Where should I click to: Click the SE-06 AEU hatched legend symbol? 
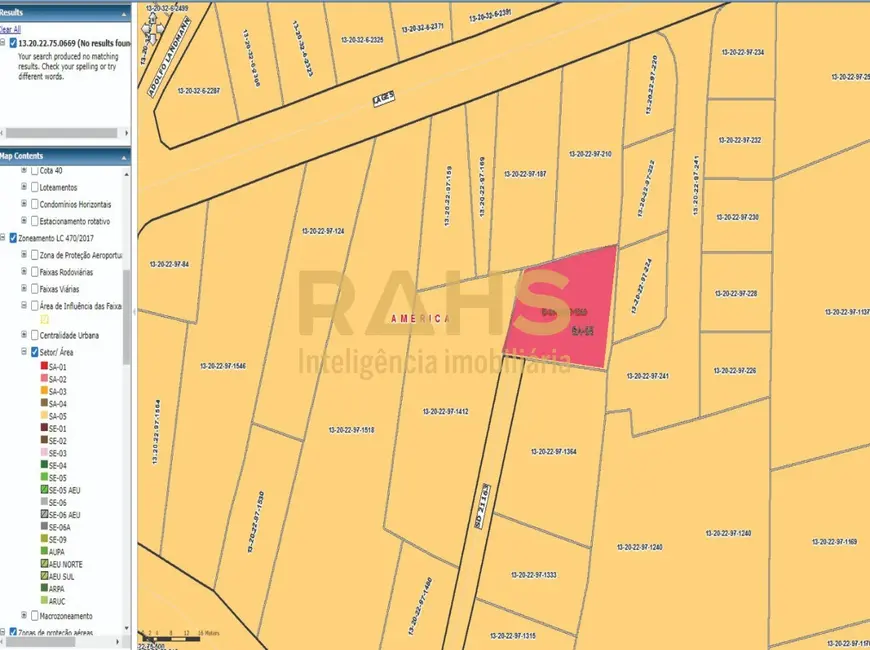coord(43,514)
